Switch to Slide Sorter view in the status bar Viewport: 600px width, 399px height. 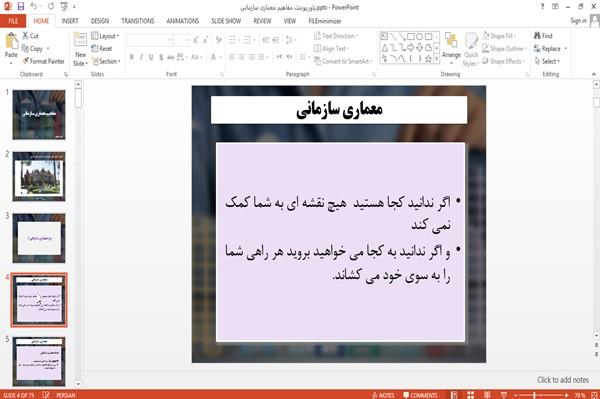pos(470,395)
